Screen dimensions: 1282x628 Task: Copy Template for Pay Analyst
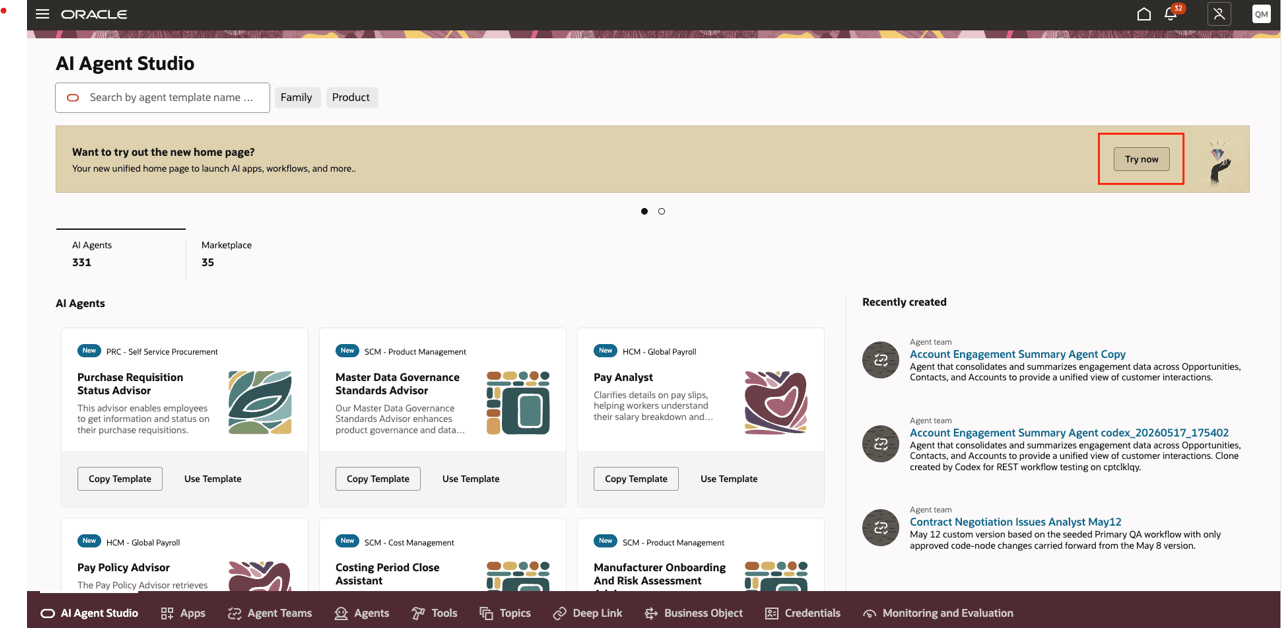click(636, 479)
